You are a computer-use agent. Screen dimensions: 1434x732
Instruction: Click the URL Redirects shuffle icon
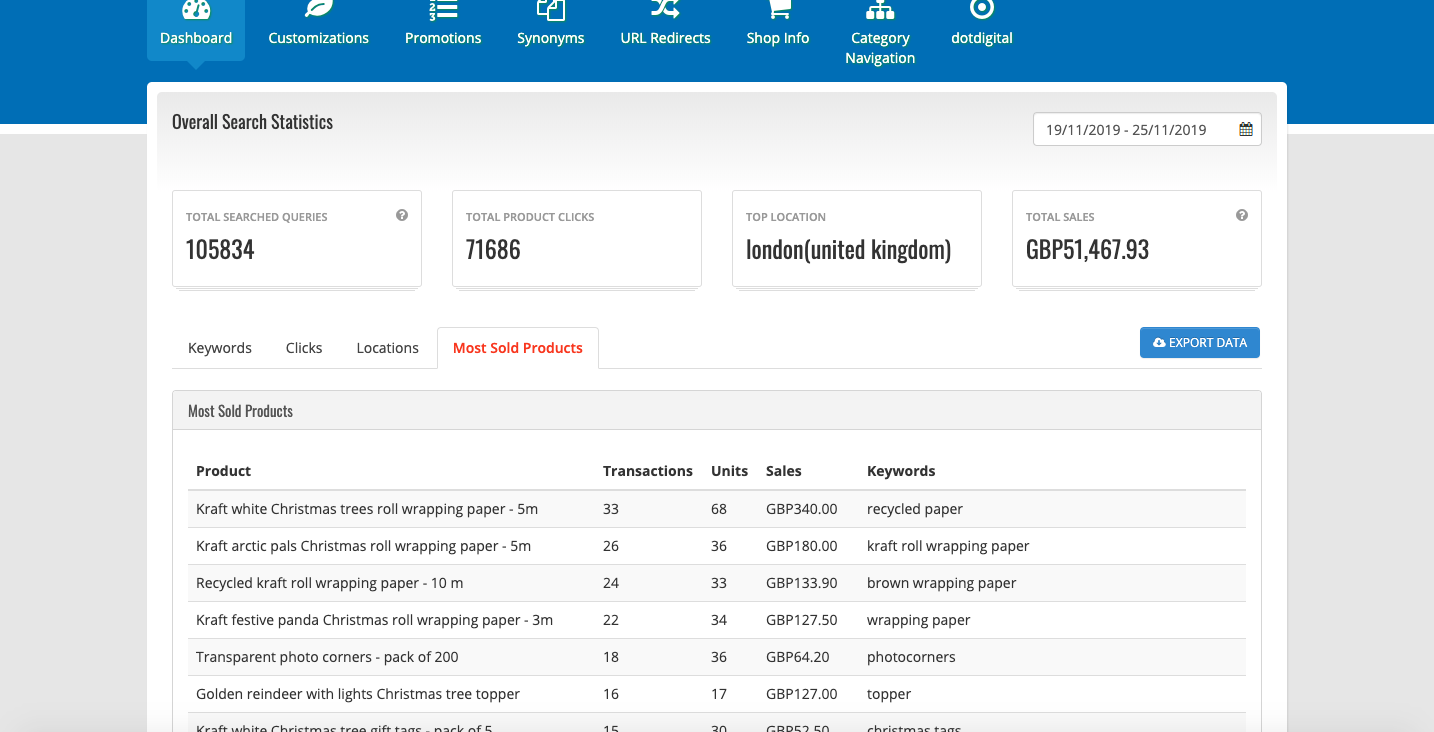click(665, 9)
